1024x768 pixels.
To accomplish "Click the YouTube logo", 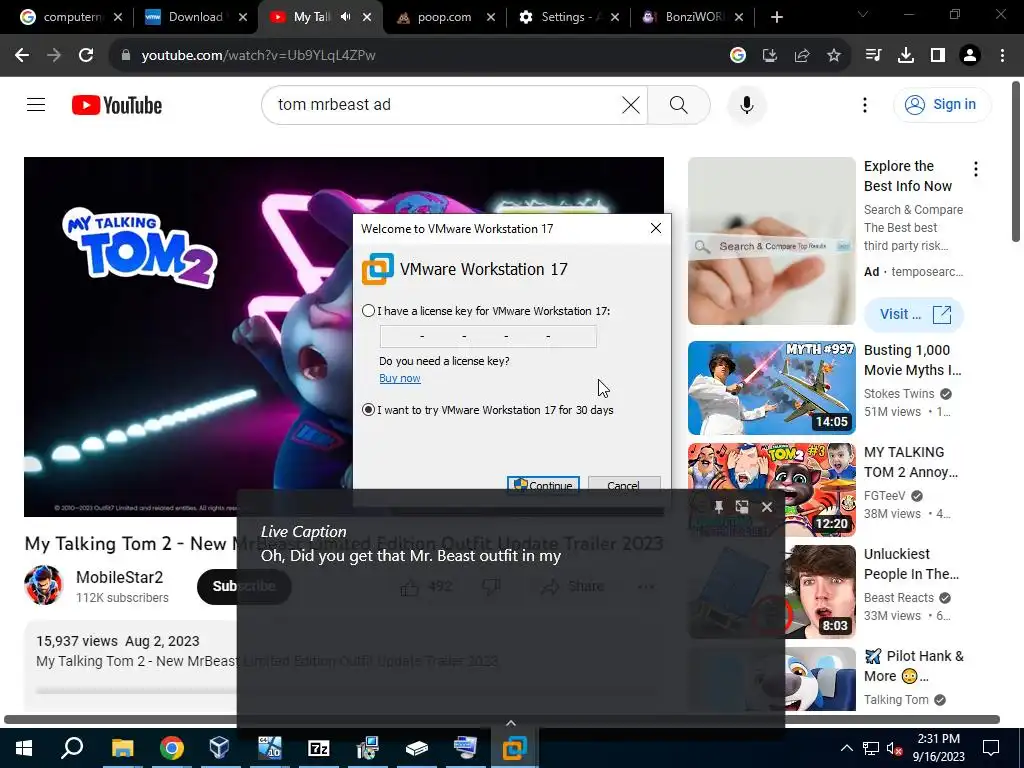I will pos(117,105).
